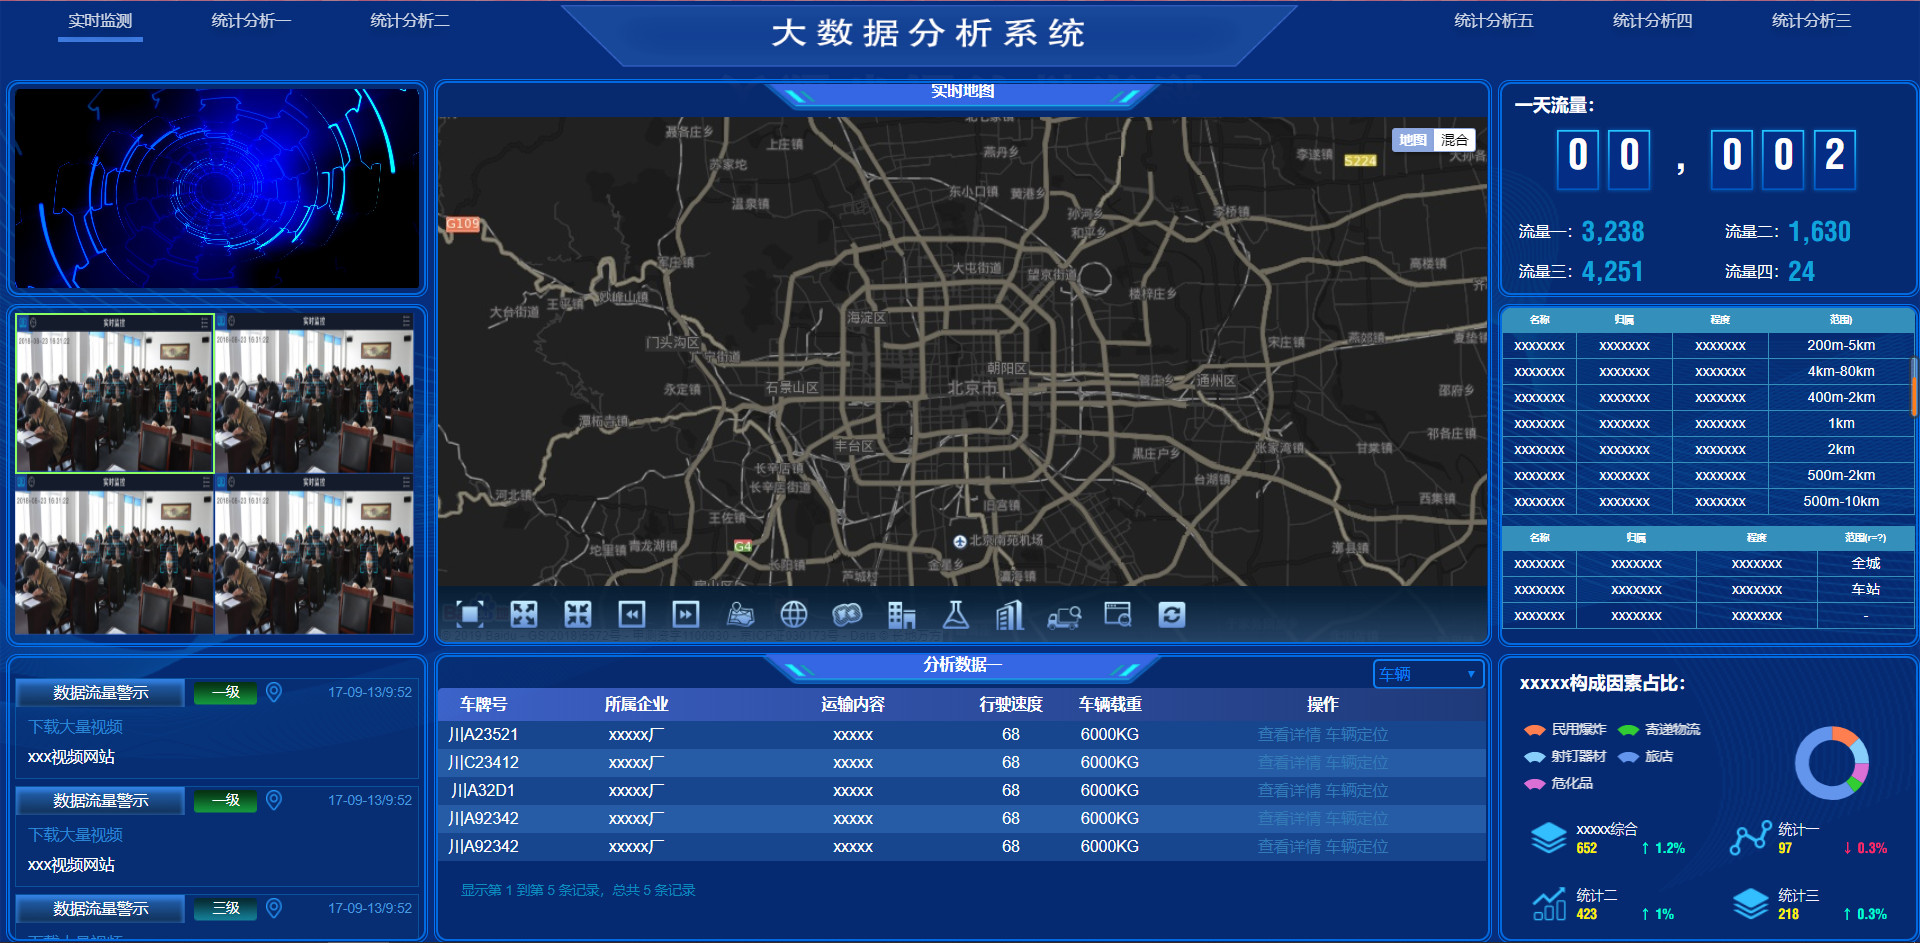Click 车辆定位 for plate 川A32D1
Screen dimensions: 1920x943
[1357, 790]
